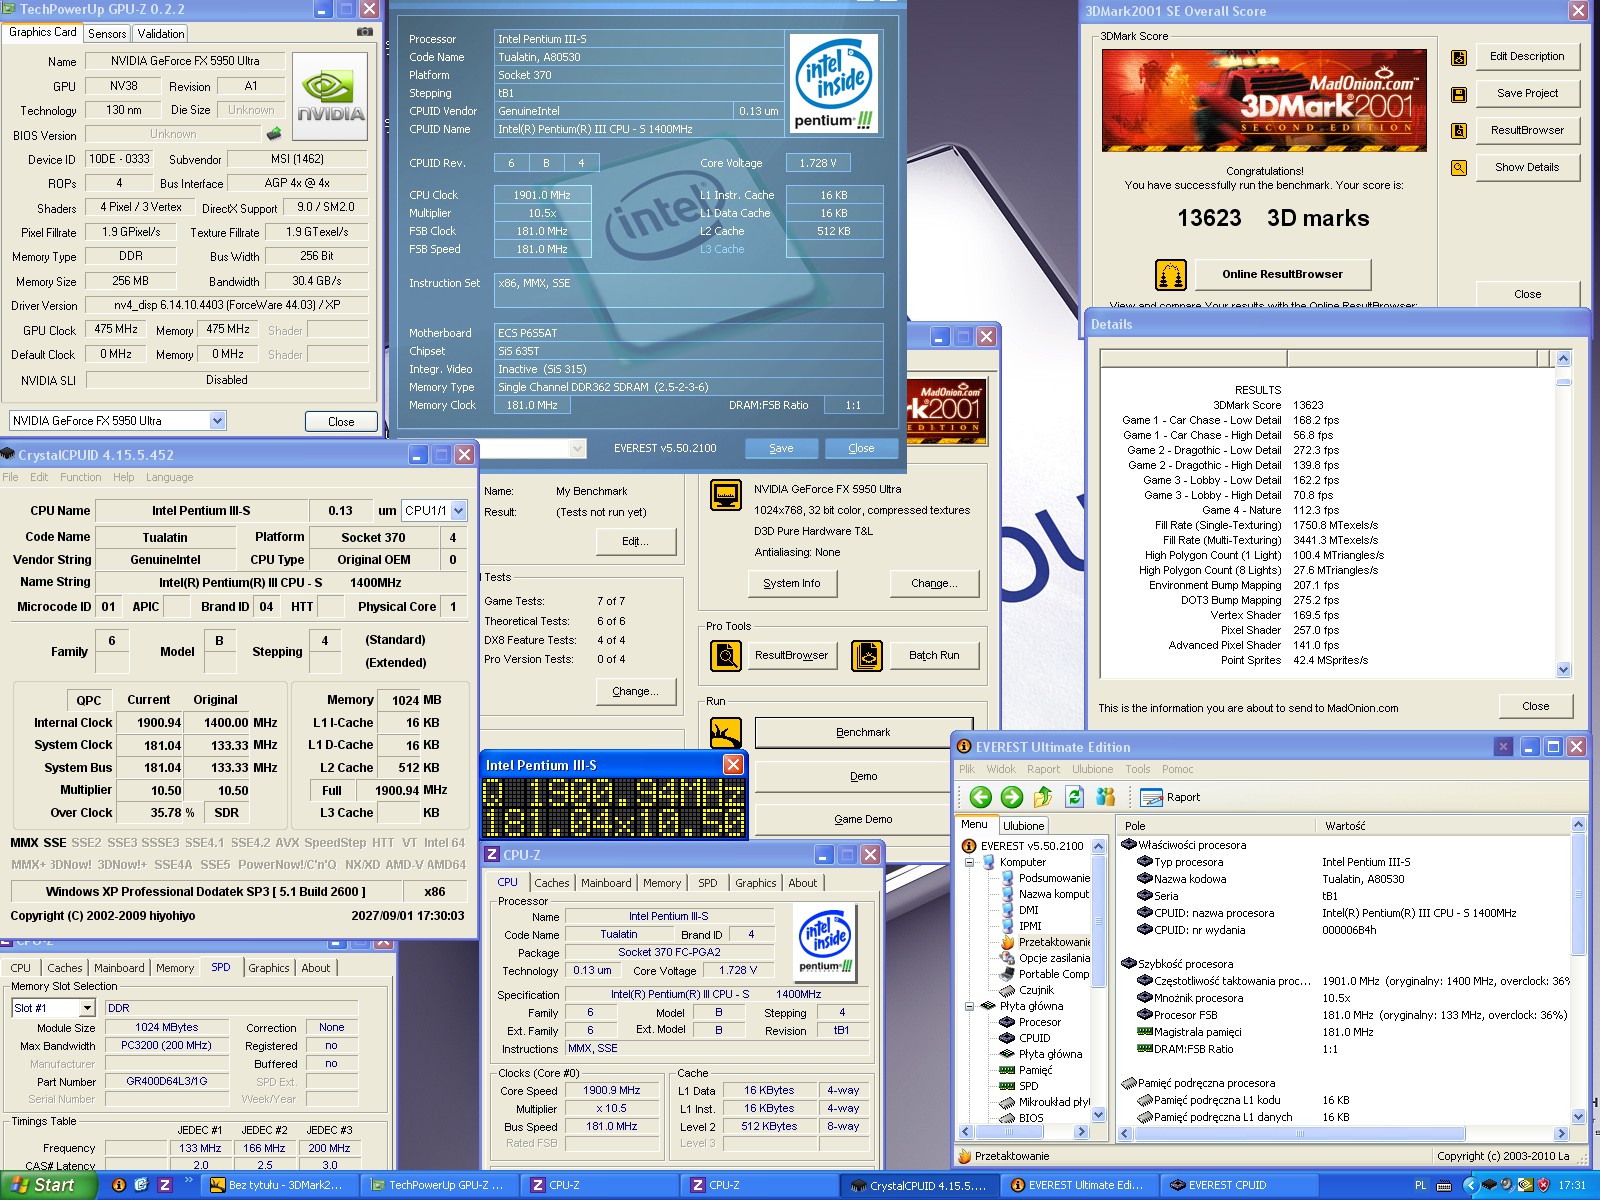Click the floppy icon beside Save Project
Image resolution: width=1600 pixels, height=1200 pixels.
(1459, 94)
